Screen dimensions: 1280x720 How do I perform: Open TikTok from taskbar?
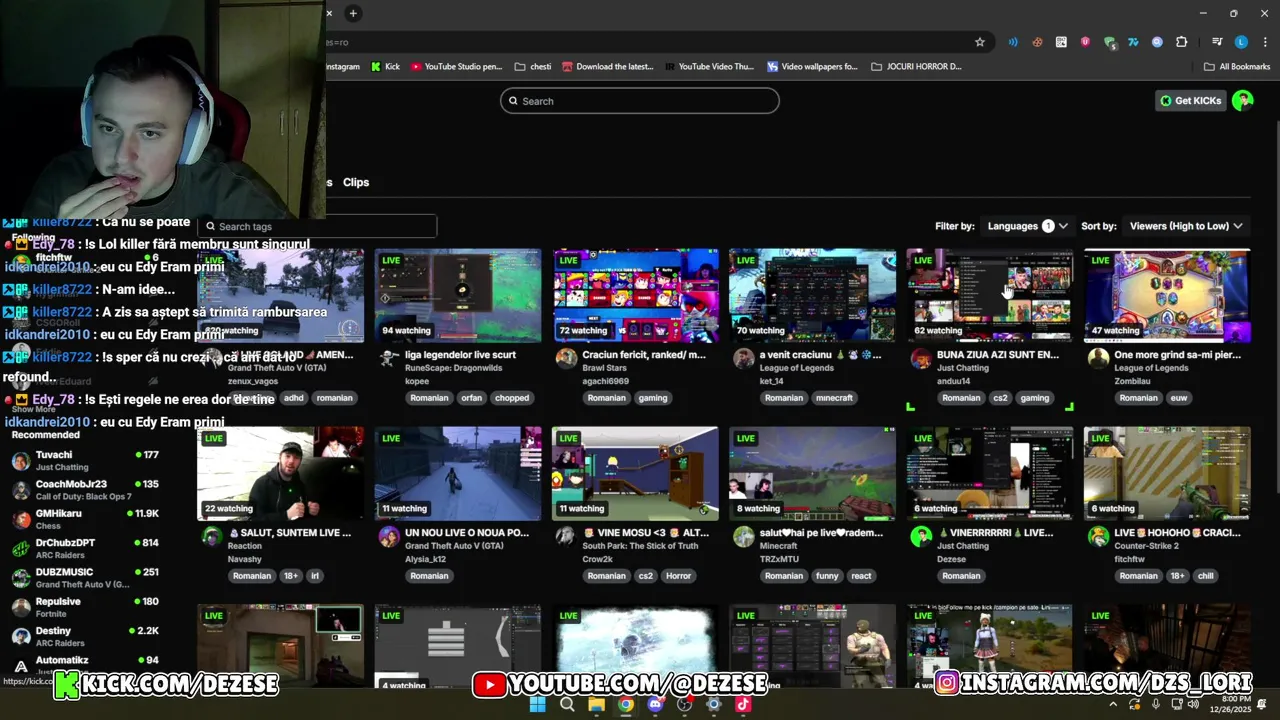pyautogui.click(x=743, y=704)
